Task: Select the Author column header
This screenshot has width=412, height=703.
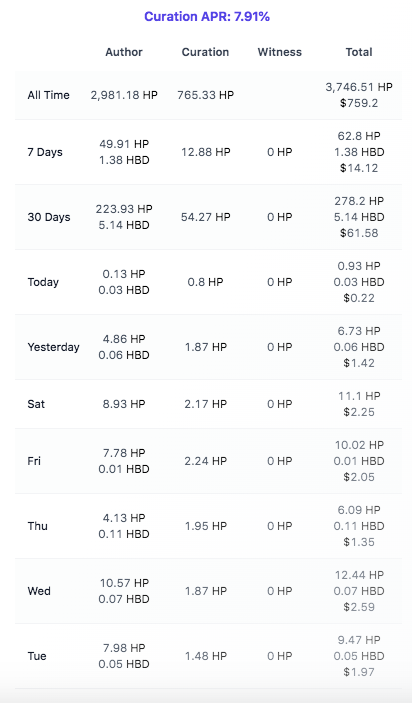Action: pyautogui.click(x=124, y=52)
